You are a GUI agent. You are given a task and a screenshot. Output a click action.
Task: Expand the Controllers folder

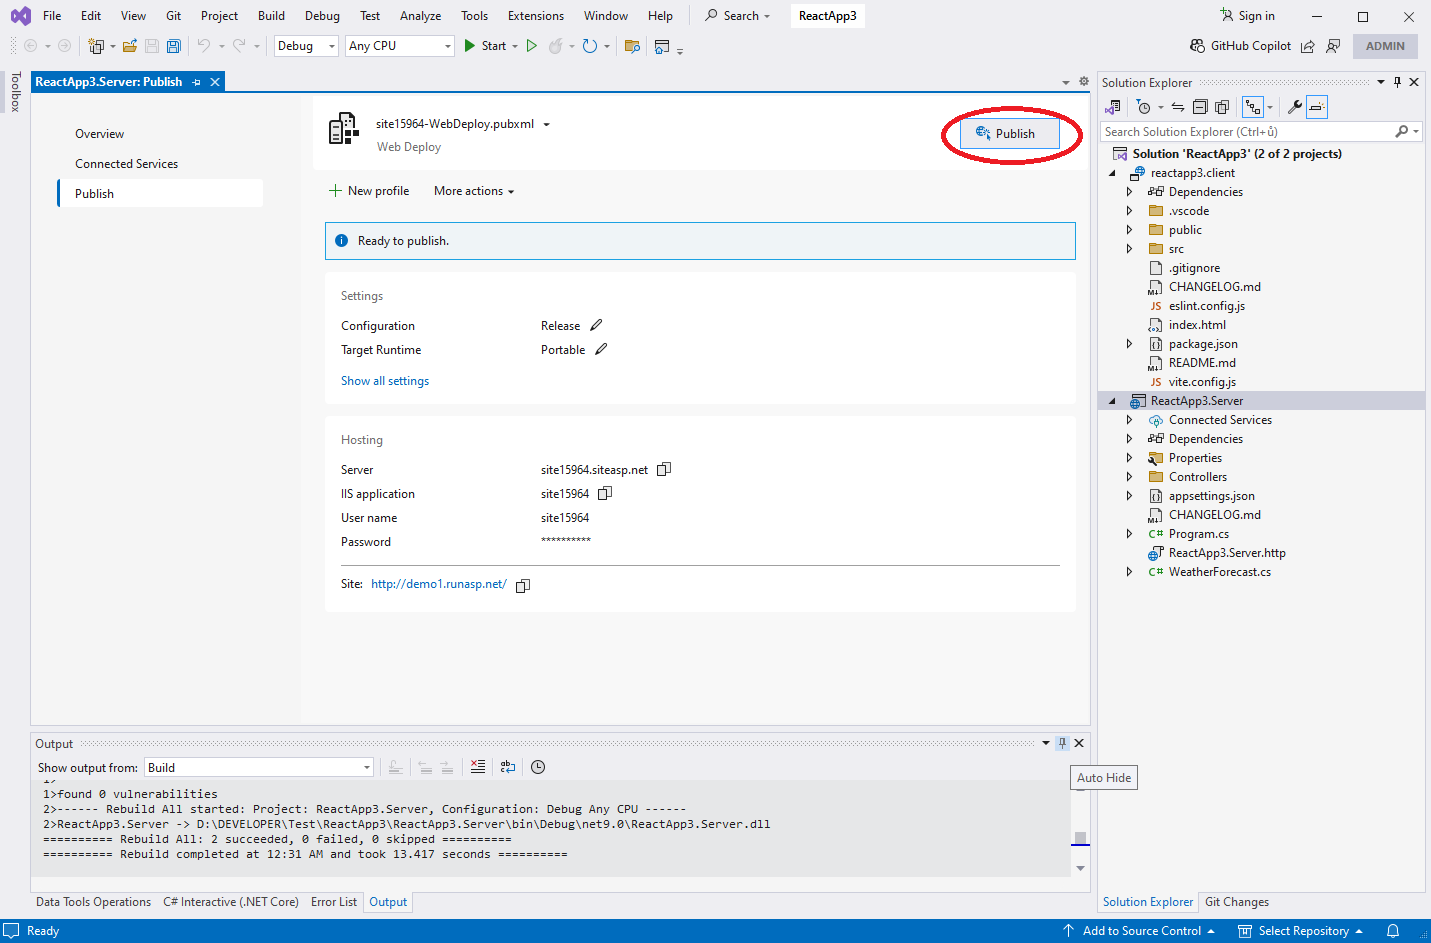click(x=1130, y=477)
